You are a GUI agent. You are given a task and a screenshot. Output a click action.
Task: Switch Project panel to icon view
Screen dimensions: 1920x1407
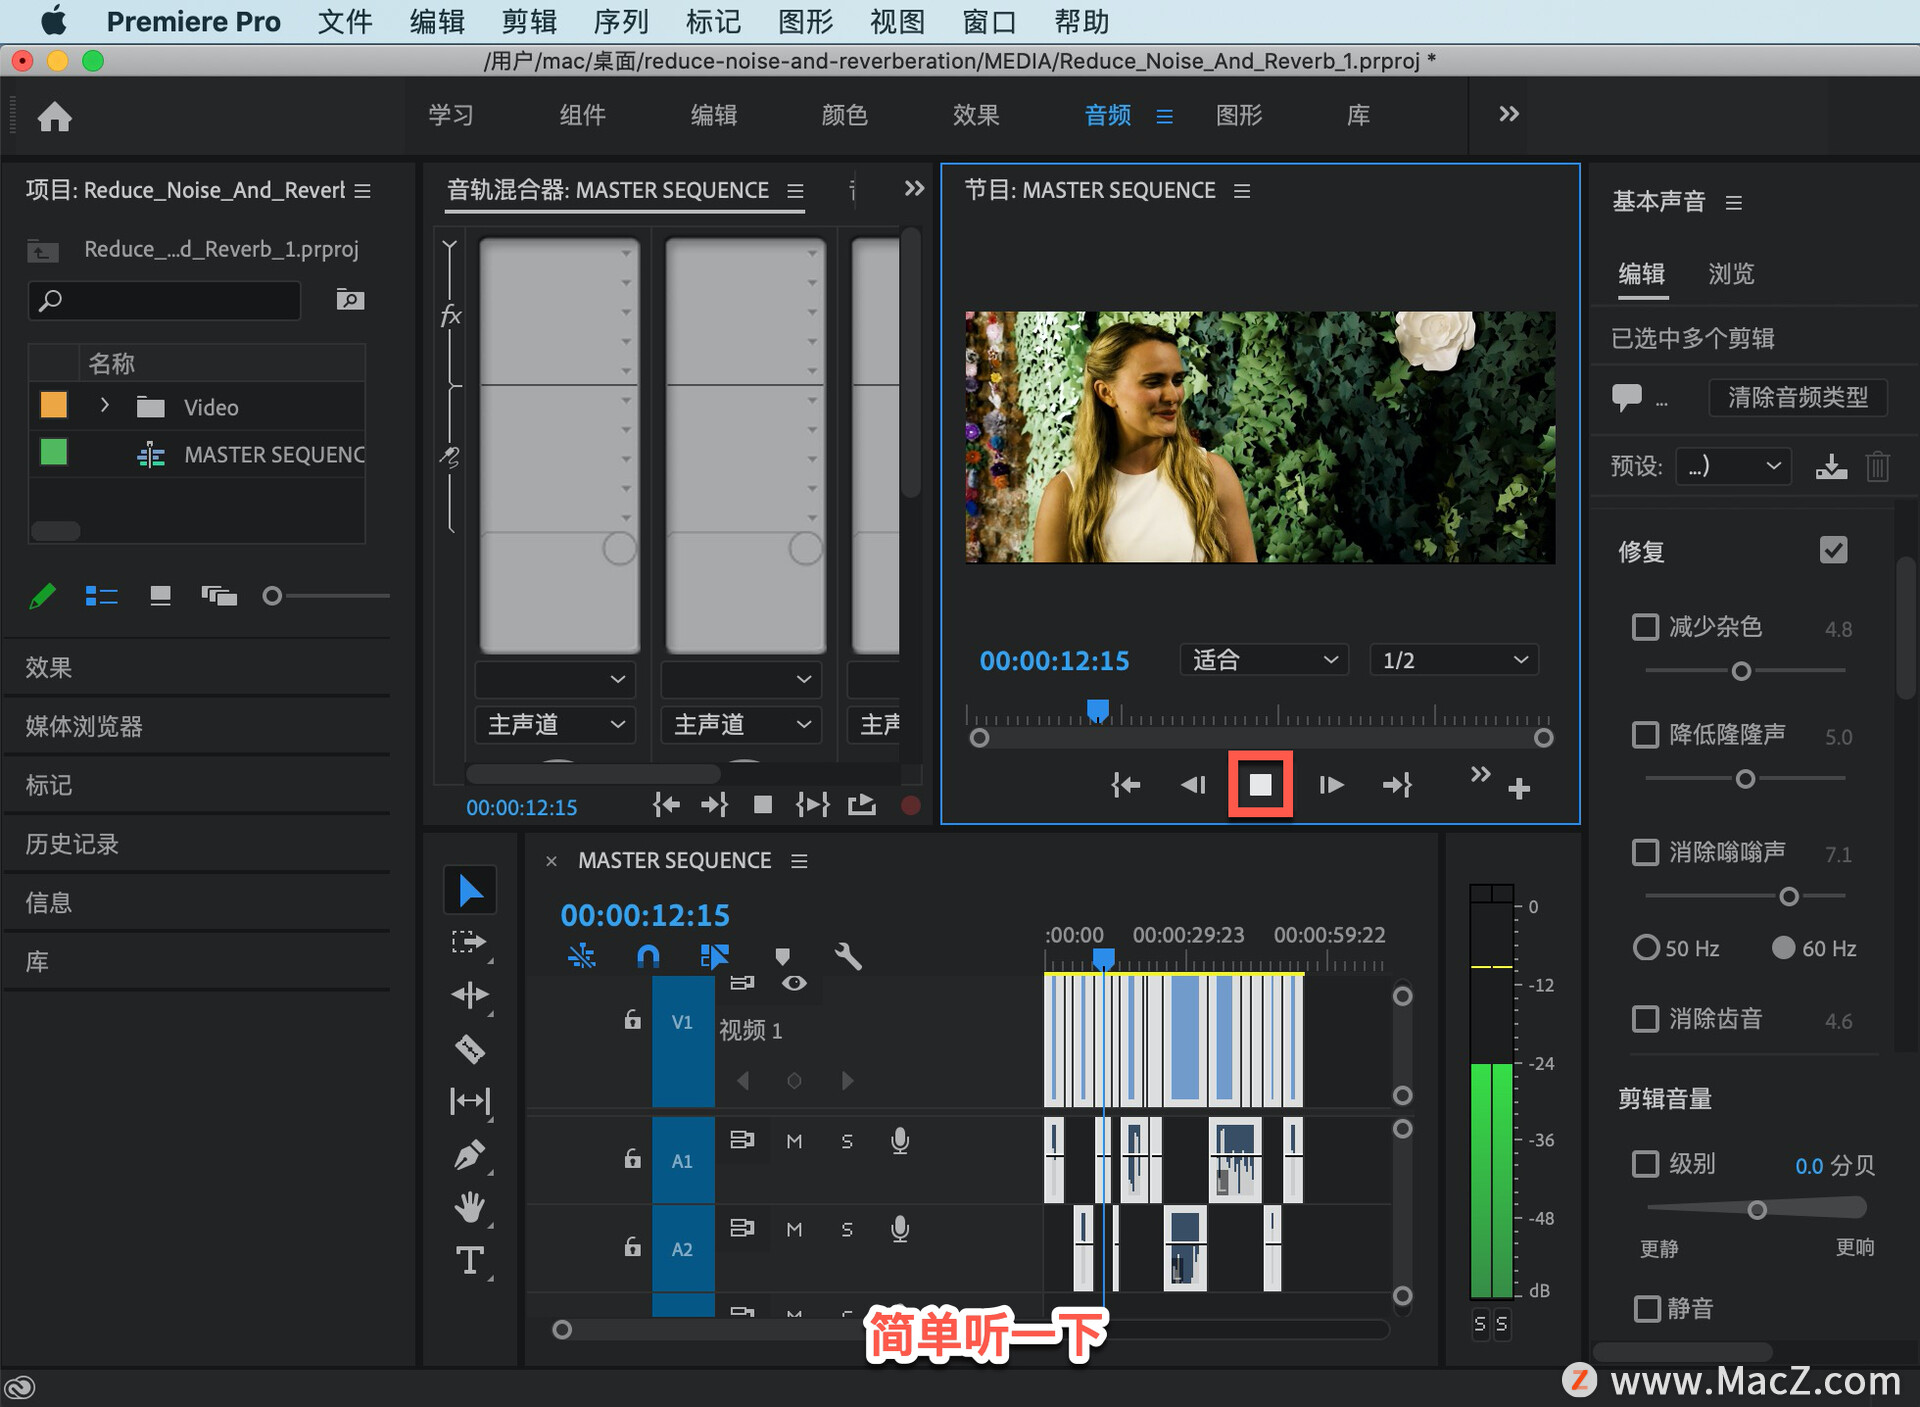click(x=160, y=596)
